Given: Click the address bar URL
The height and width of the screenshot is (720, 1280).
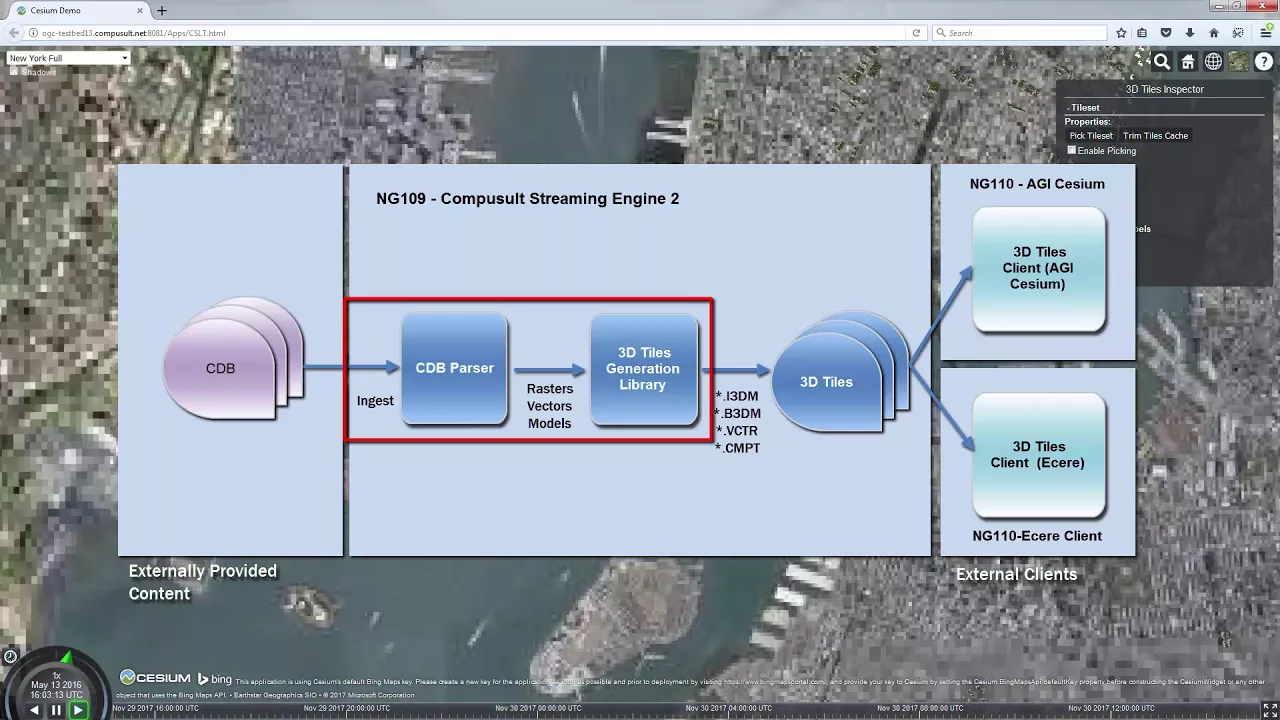Looking at the screenshot, I should tap(135, 33).
